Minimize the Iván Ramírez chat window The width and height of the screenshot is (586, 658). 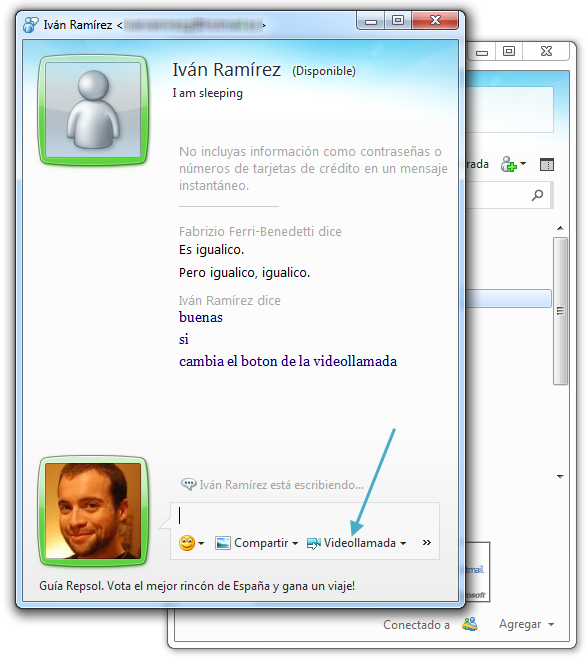tap(371, 20)
